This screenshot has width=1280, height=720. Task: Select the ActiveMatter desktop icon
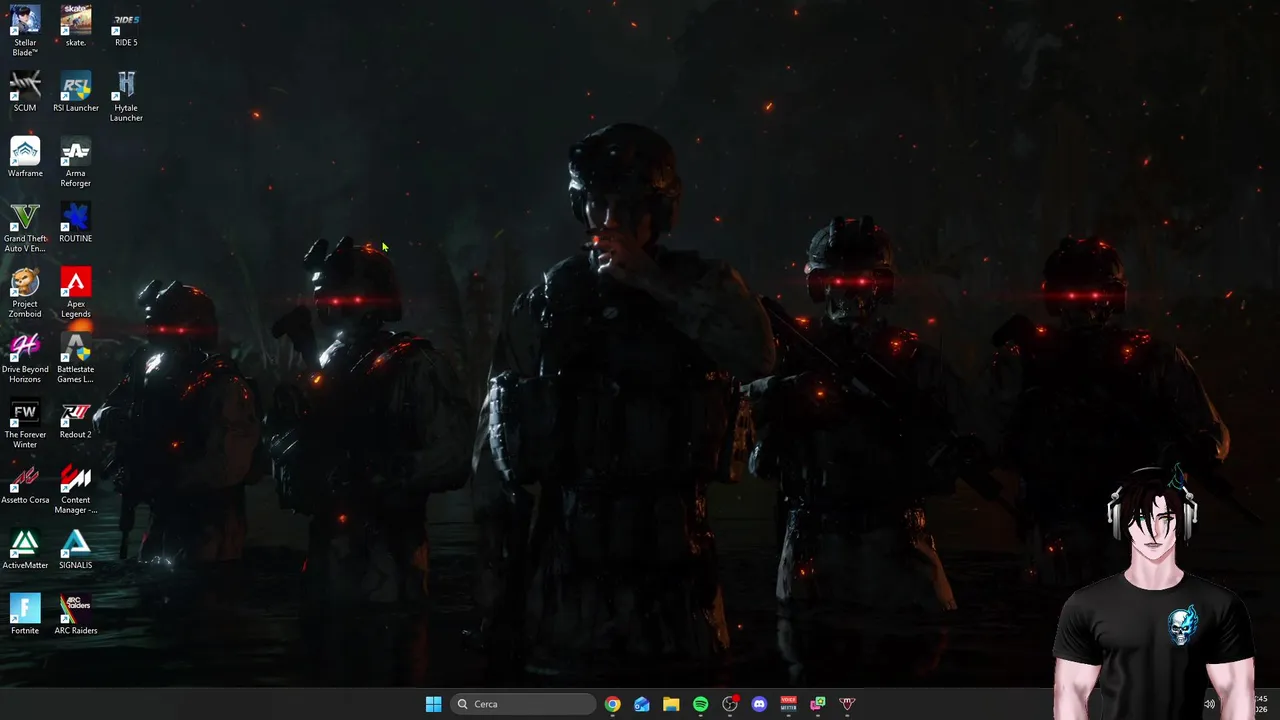[25, 550]
